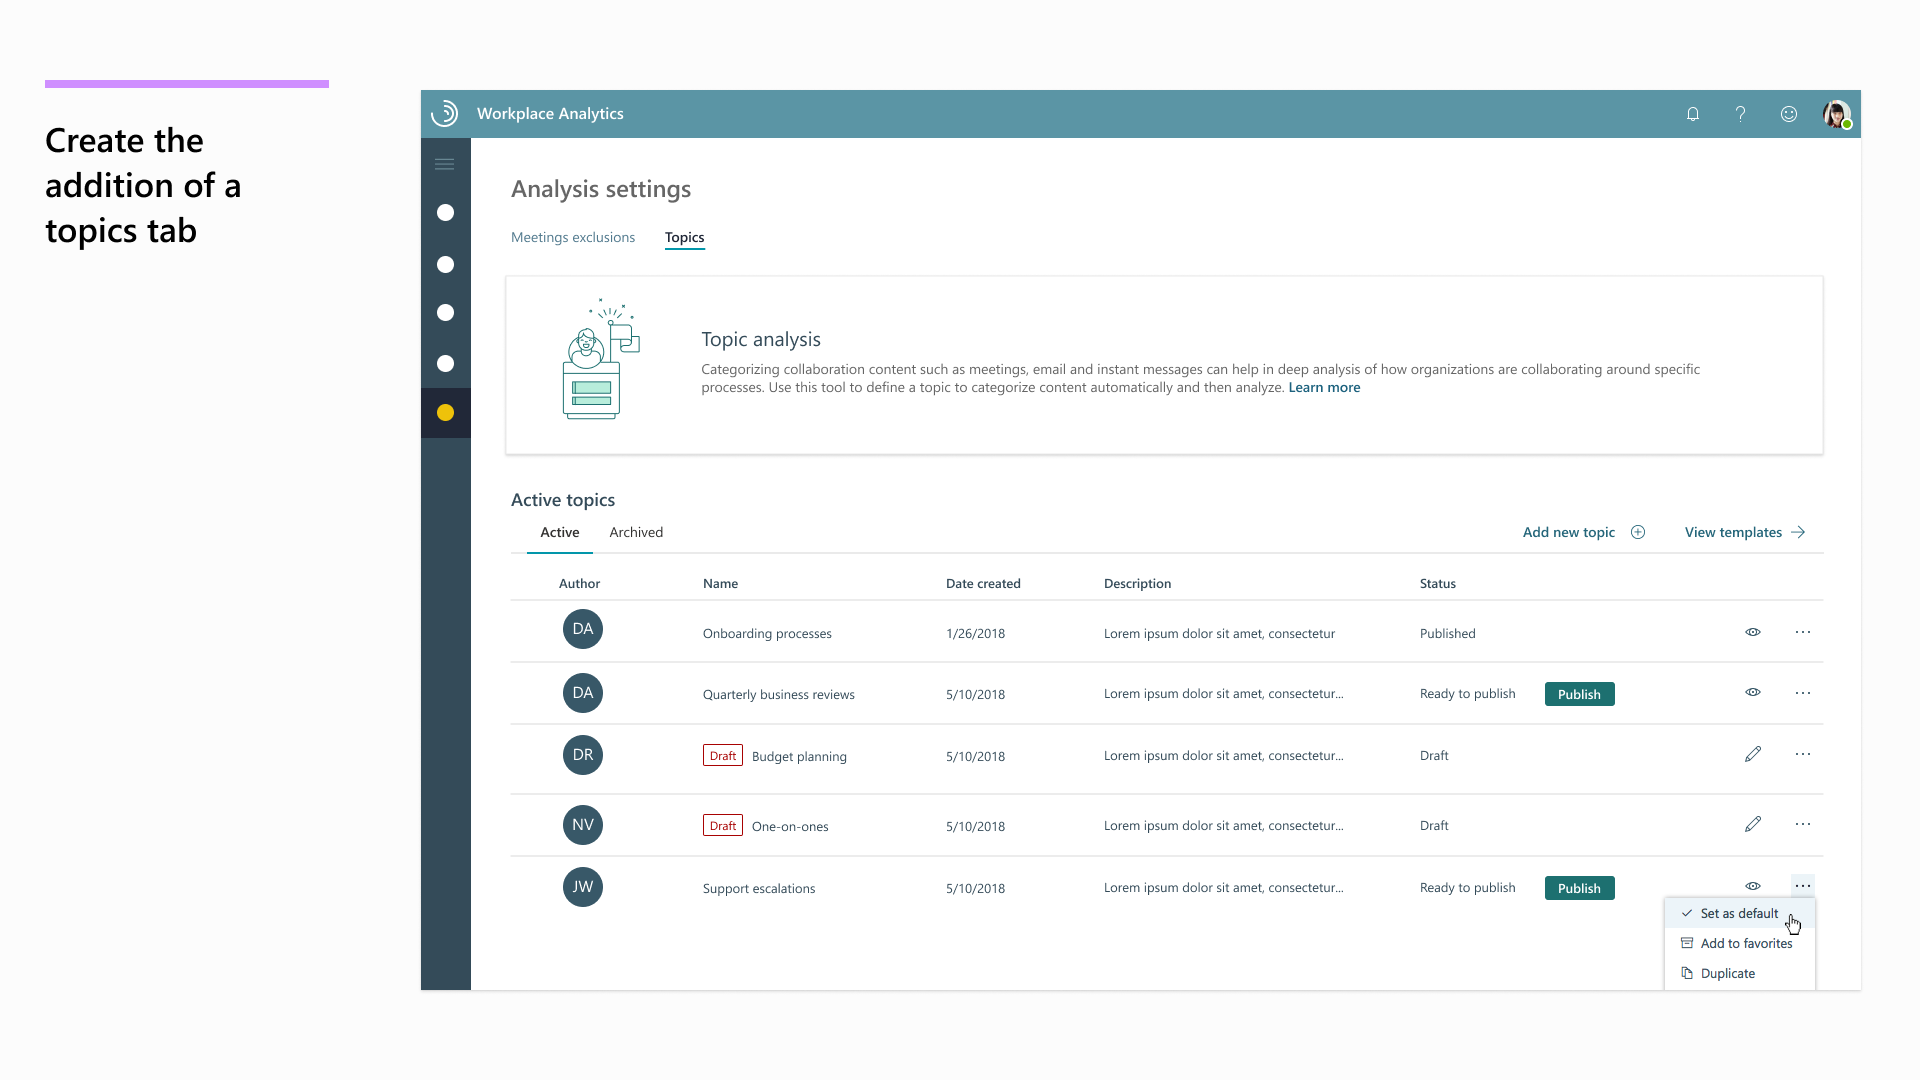The height and width of the screenshot is (1080, 1920).
Task: Click the help question mark icon
Action: coord(1740,114)
